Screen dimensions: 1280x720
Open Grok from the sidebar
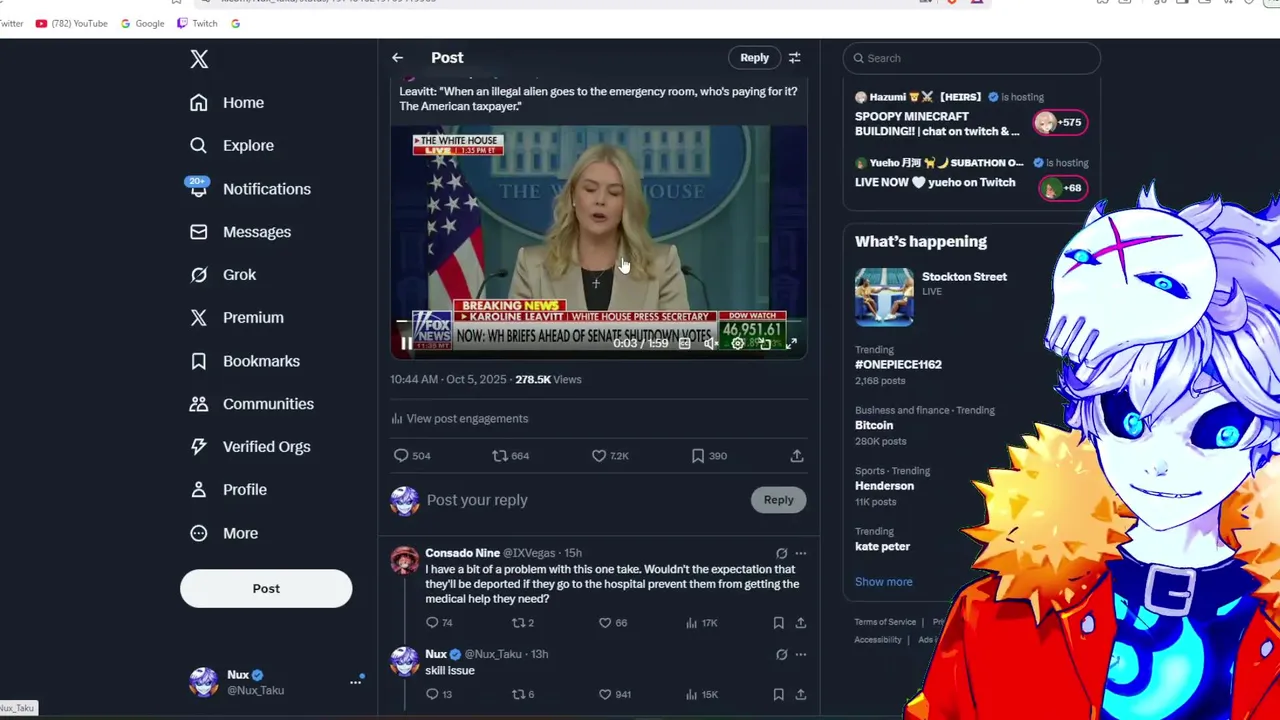point(223,275)
